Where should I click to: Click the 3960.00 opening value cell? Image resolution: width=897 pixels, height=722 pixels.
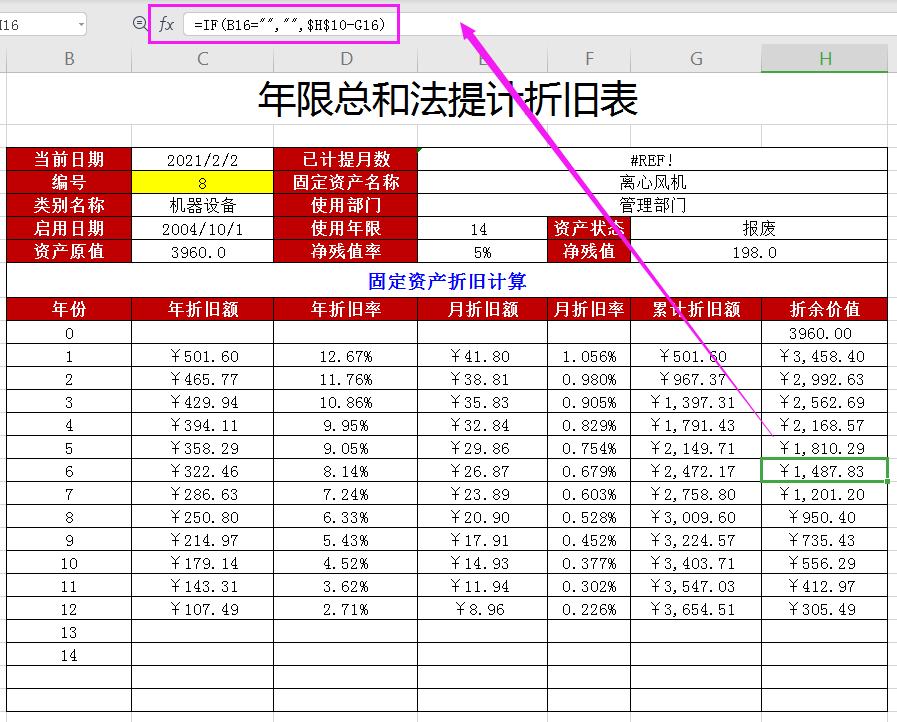pyautogui.click(x=824, y=332)
